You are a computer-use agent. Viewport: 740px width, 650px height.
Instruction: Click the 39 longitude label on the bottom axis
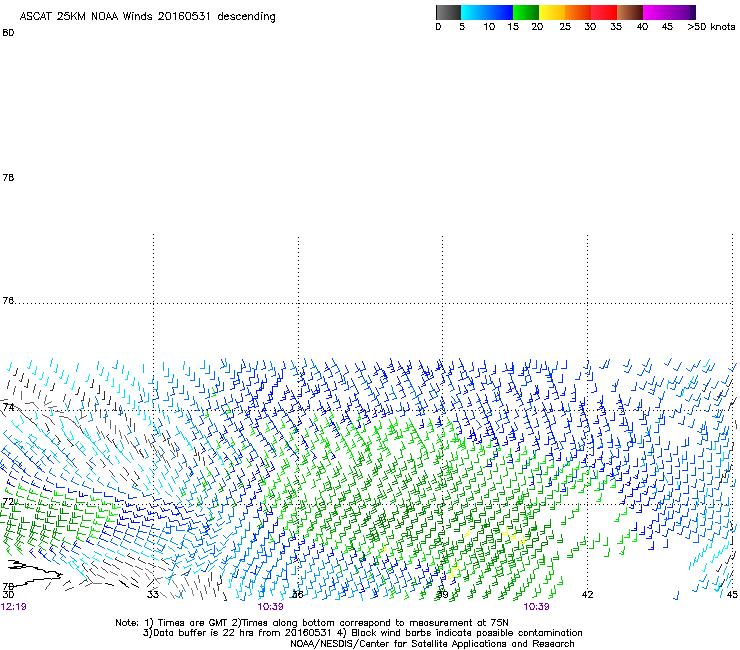click(442, 595)
